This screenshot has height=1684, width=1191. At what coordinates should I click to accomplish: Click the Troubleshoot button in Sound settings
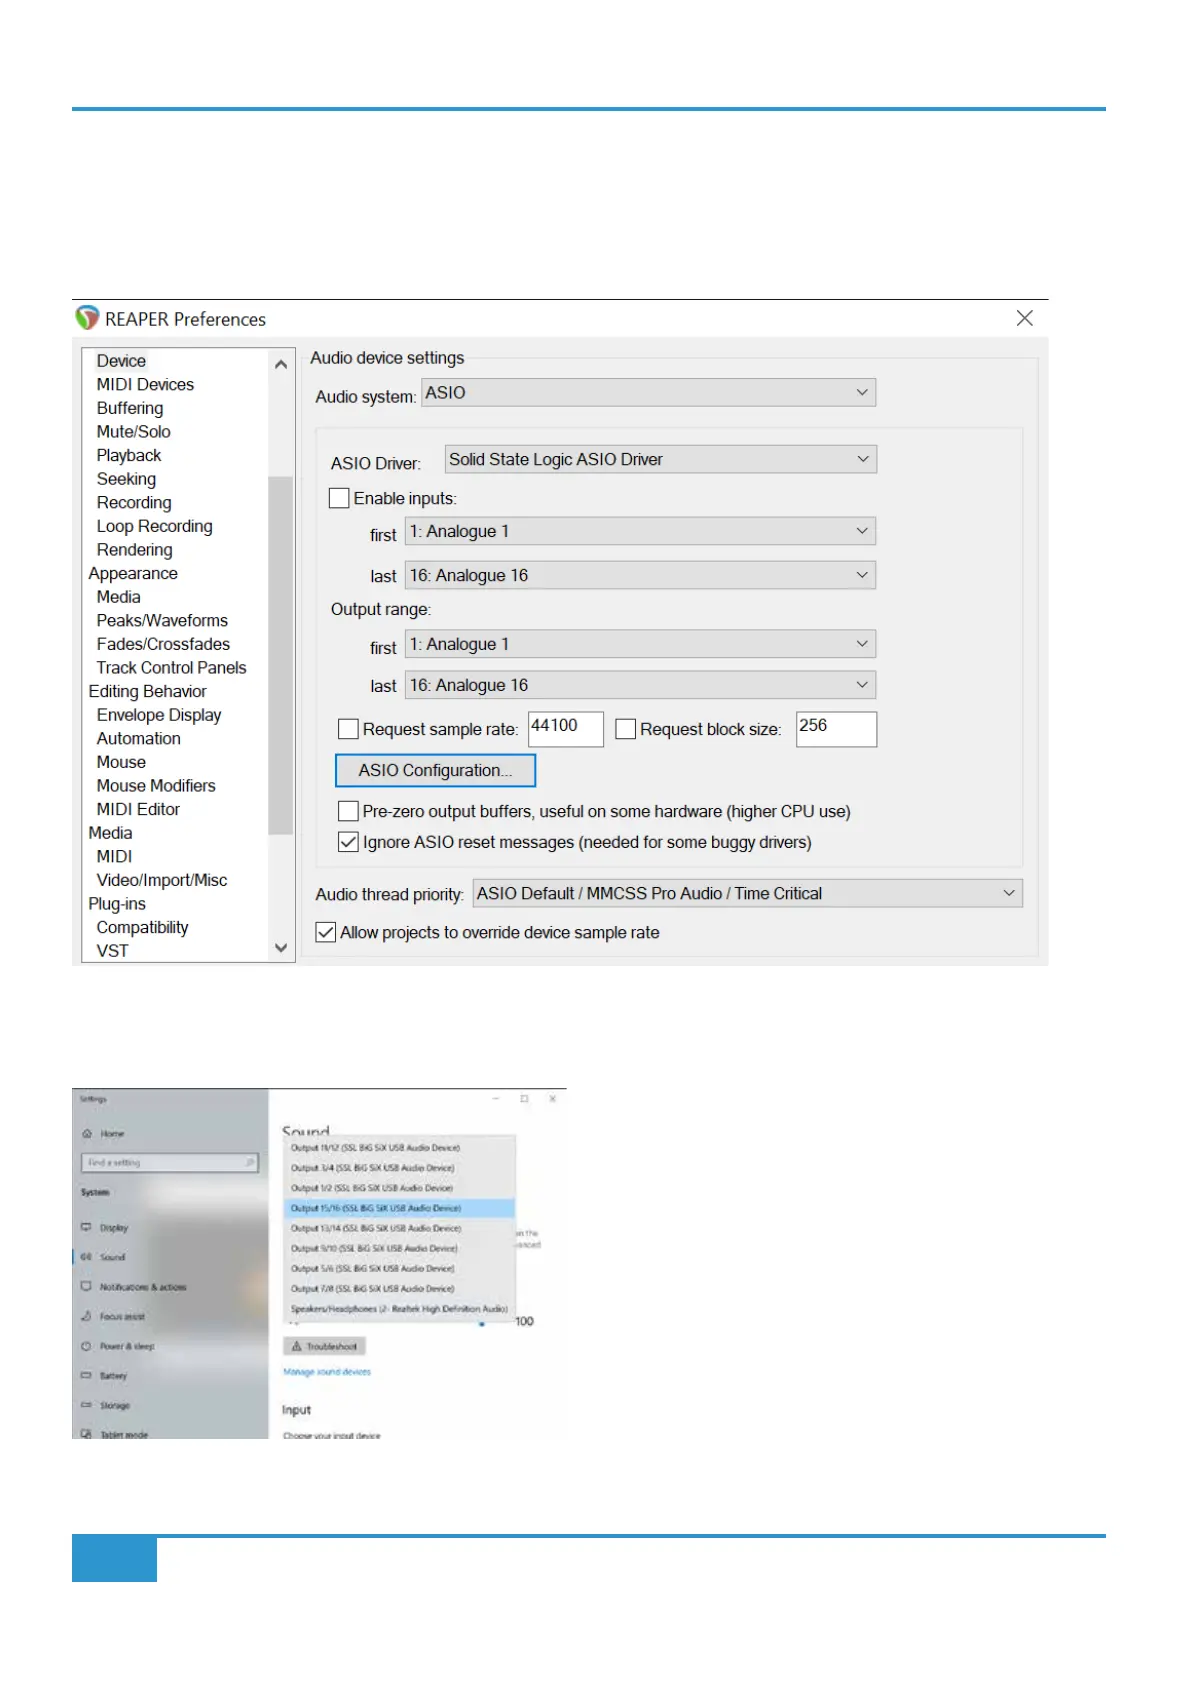(325, 1346)
